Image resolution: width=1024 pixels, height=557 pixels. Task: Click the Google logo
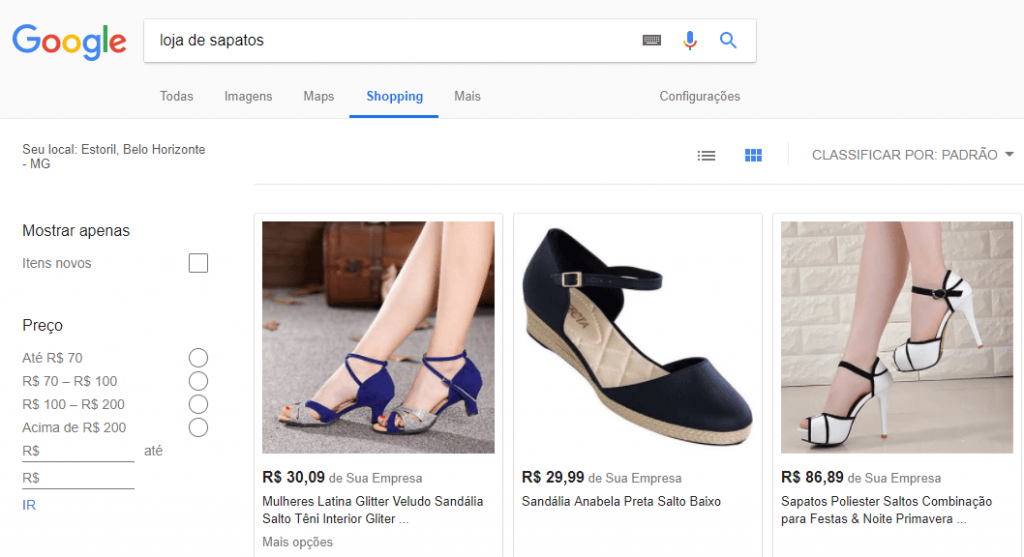pyautogui.click(x=69, y=41)
